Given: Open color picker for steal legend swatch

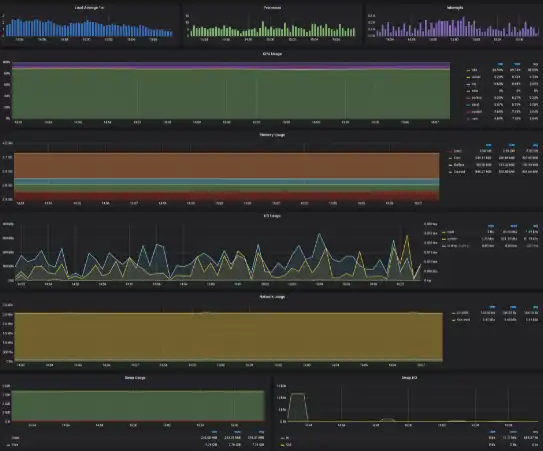Looking at the screenshot, I should point(469,105).
